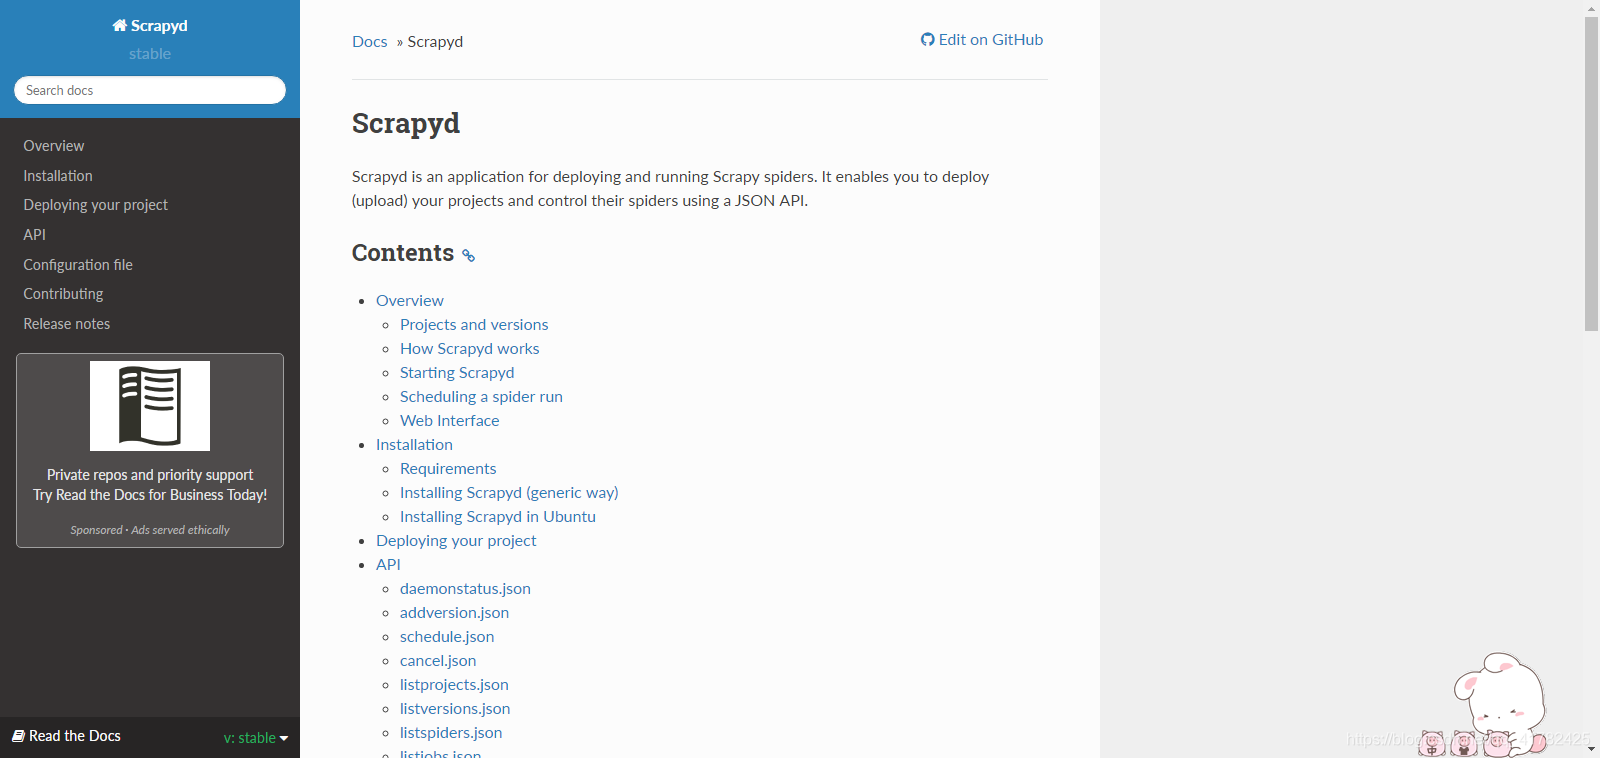Click Sponsored · Ads served ethically text
The width and height of the screenshot is (1600, 758).
(150, 530)
